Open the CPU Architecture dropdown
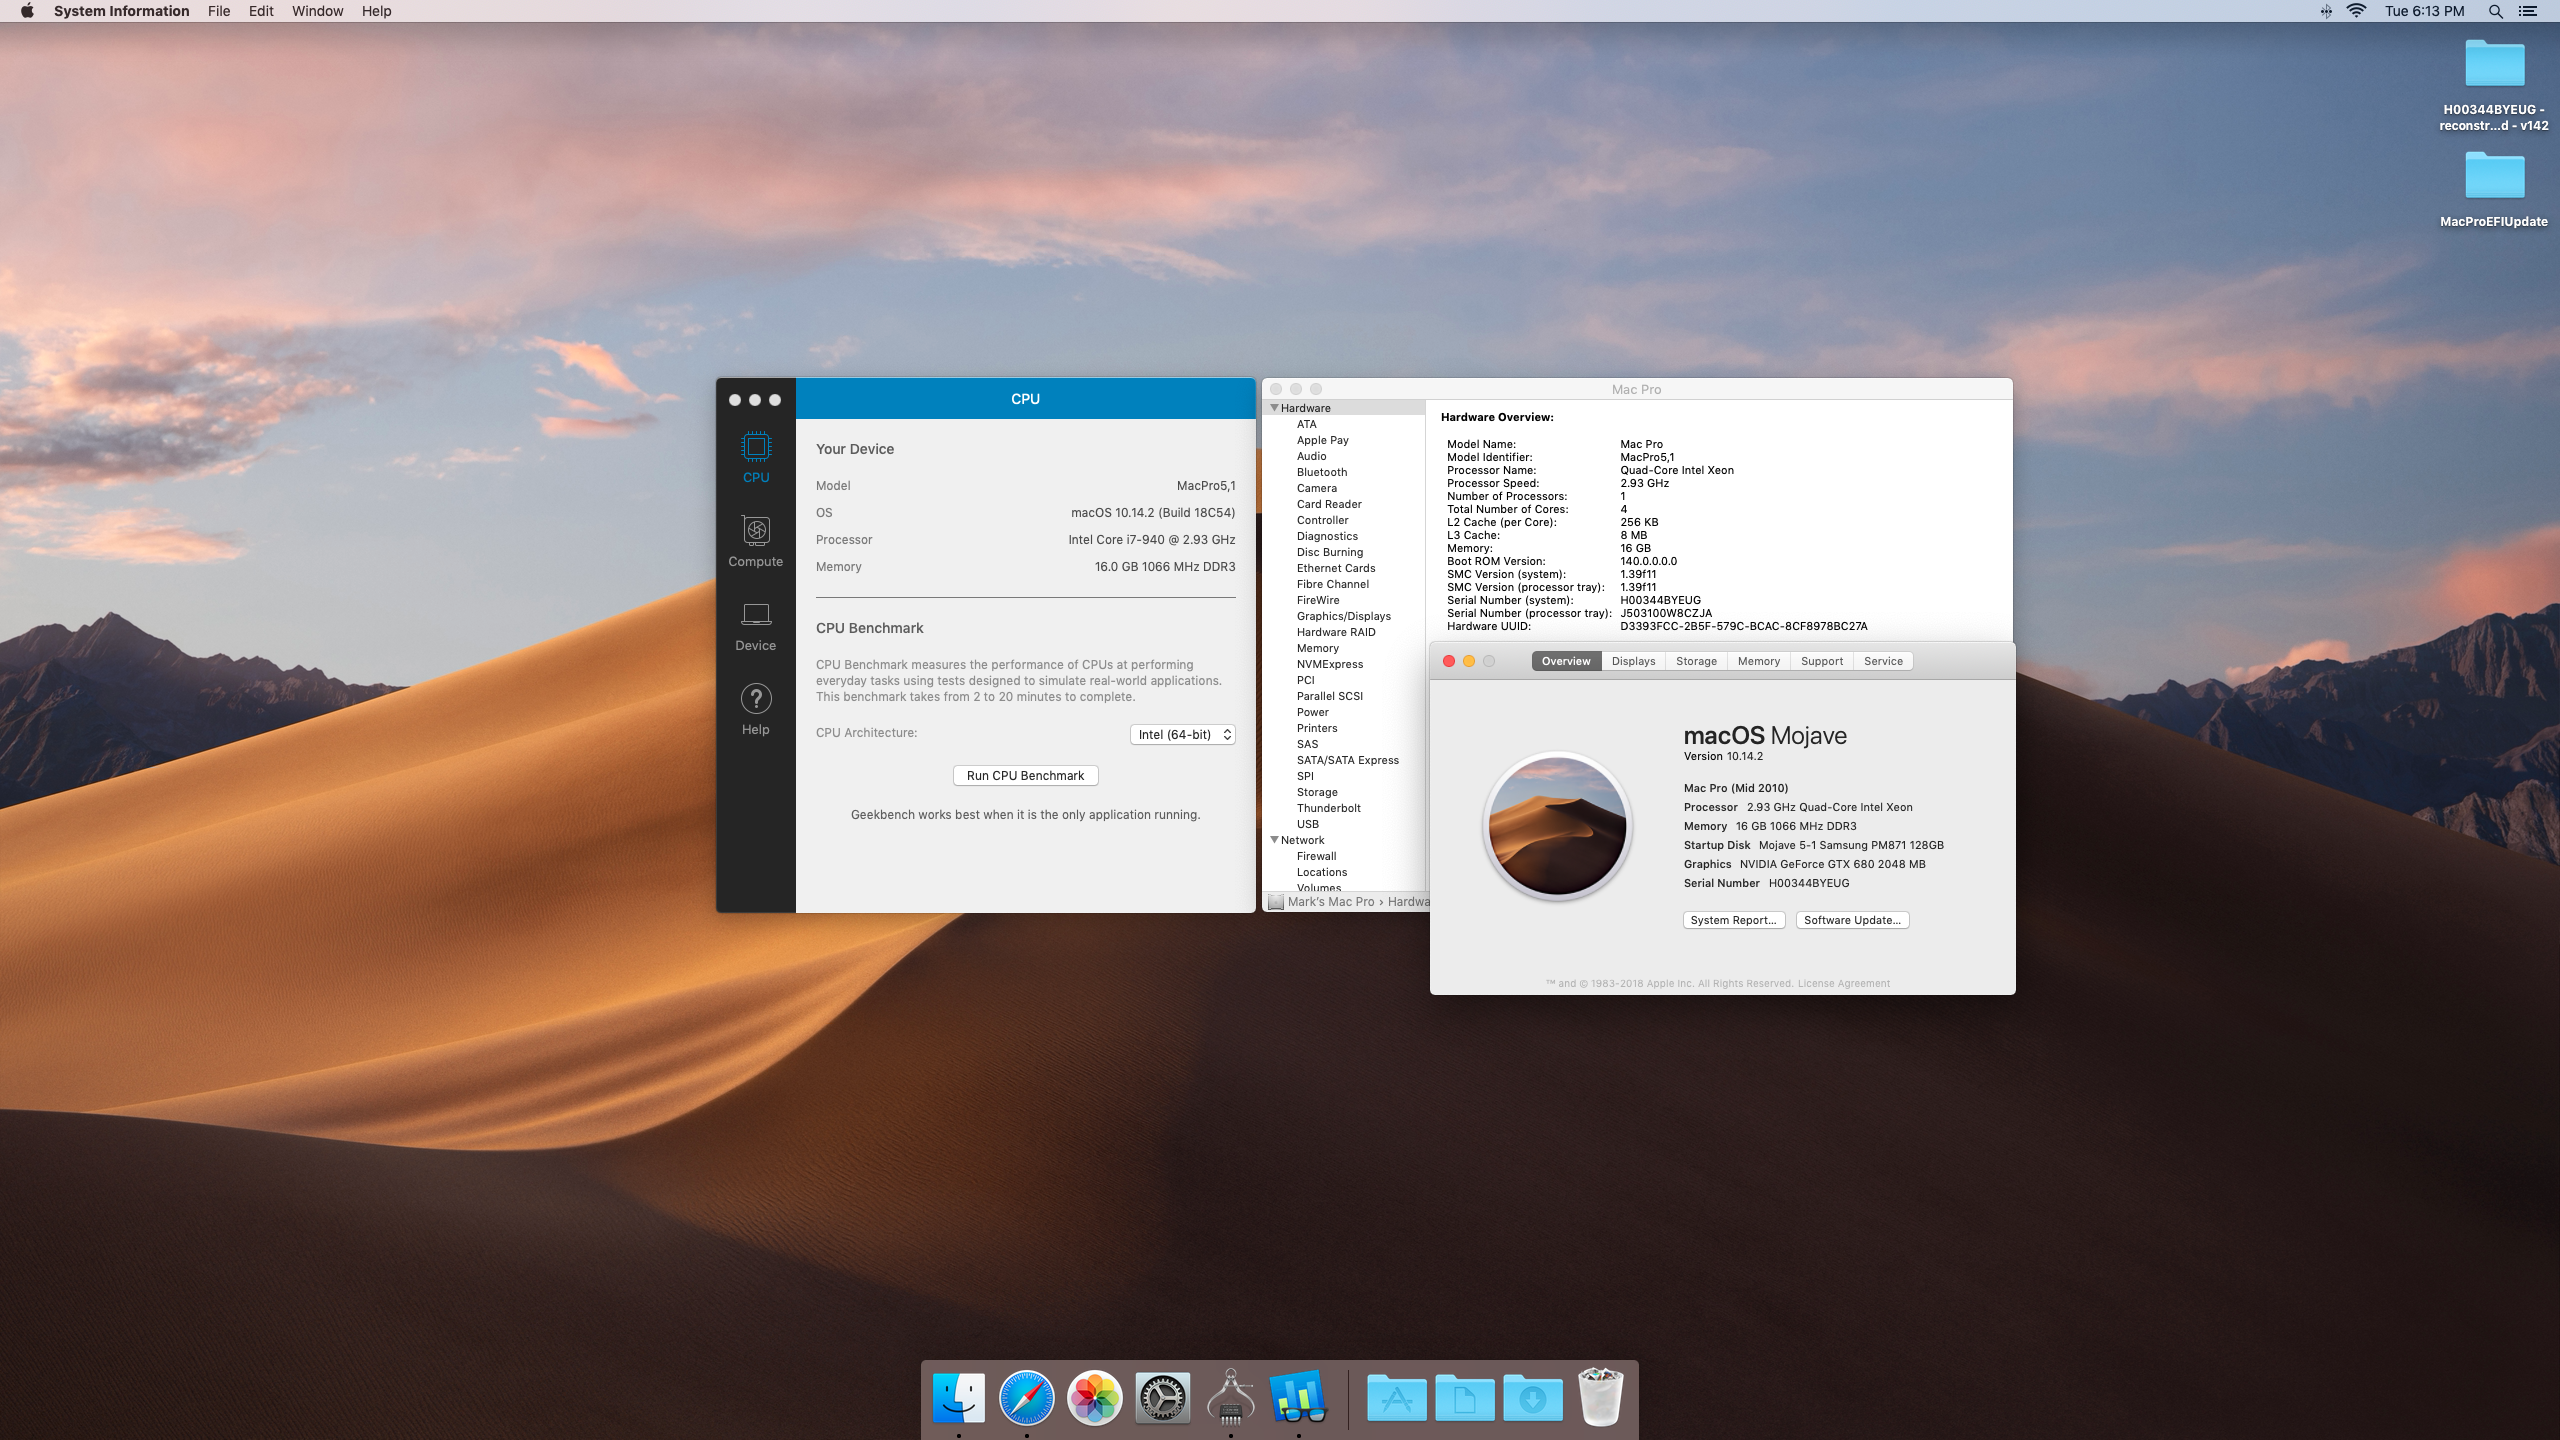 coord(1183,734)
